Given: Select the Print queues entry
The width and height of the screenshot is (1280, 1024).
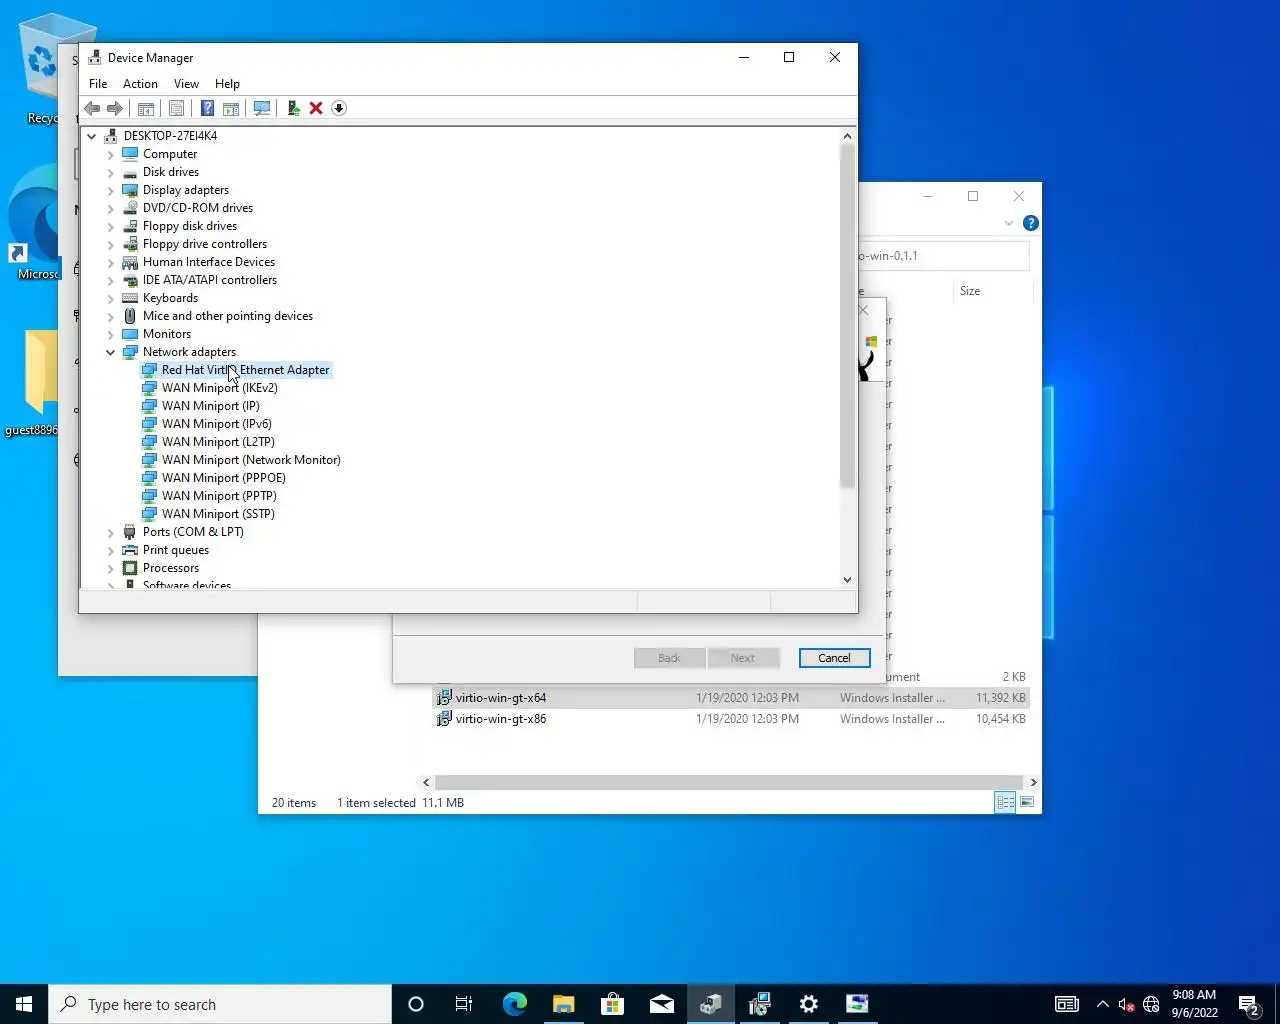Looking at the screenshot, I should tap(176, 550).
